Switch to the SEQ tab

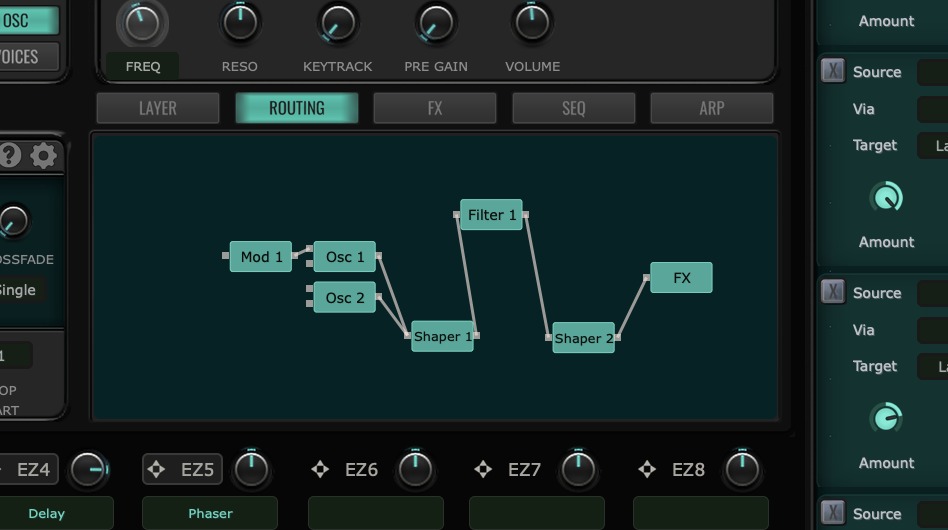coord(573,108)
